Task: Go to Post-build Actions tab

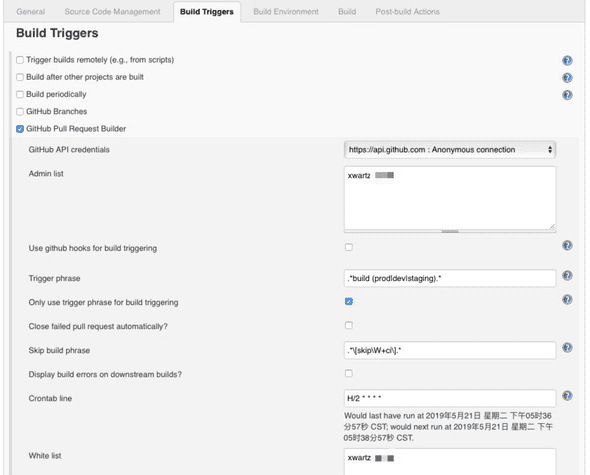Action: (x=408, y=12)
